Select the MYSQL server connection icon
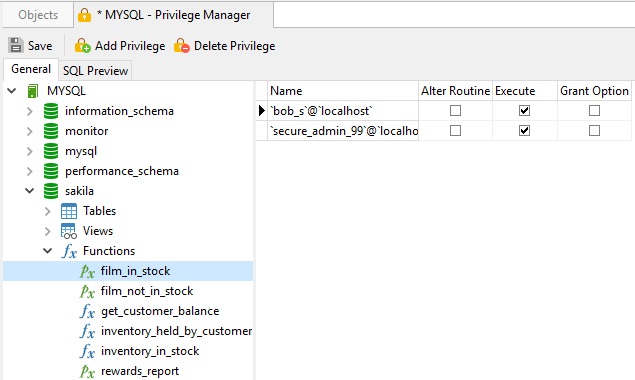 pyautogui.click(x=33, y=91)
